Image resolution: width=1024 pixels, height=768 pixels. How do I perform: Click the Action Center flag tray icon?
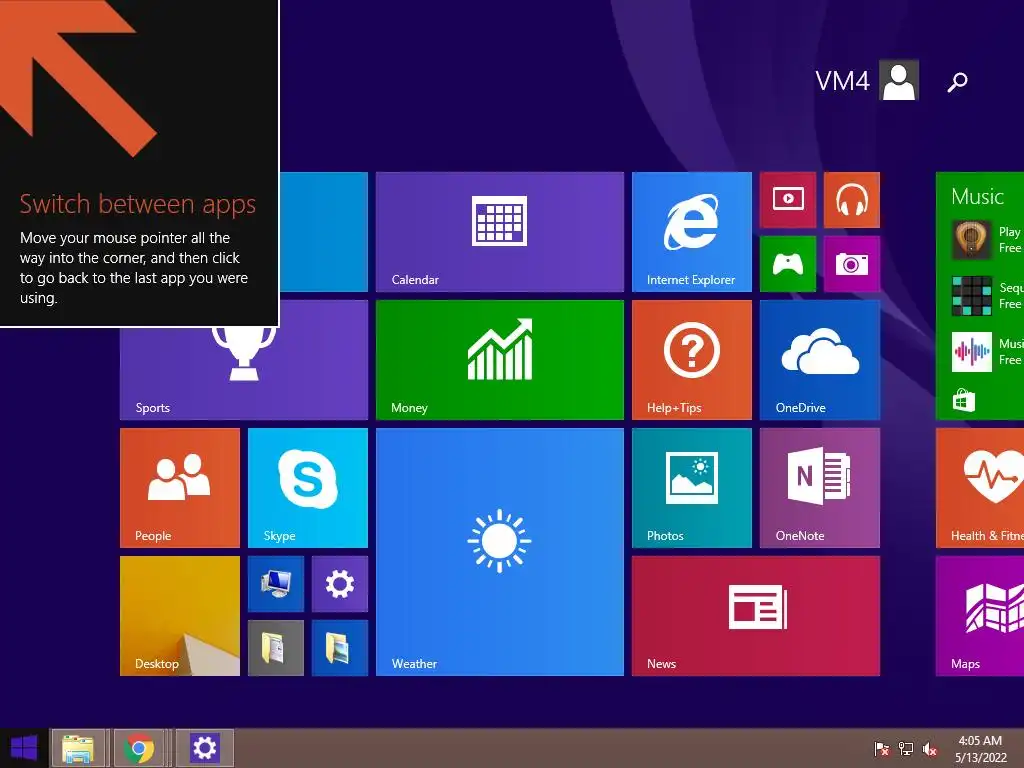pyautogui.click(x=881, y=748)
